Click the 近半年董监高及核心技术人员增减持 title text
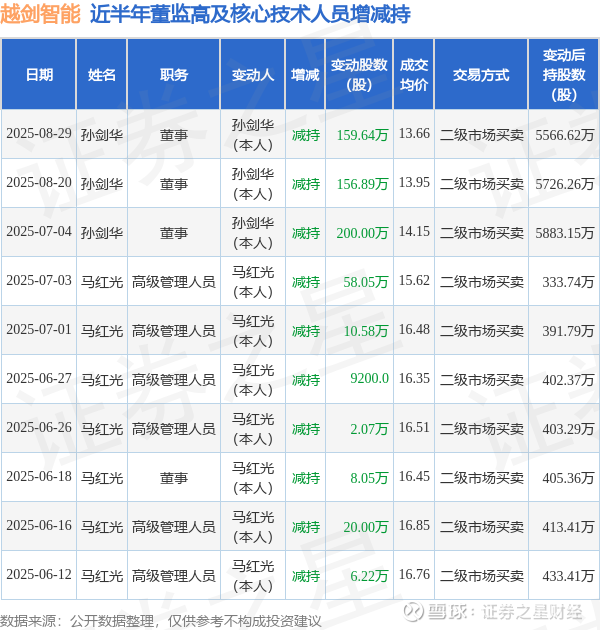The height and width of the screenshot is (630, 600). click(250, 14)
